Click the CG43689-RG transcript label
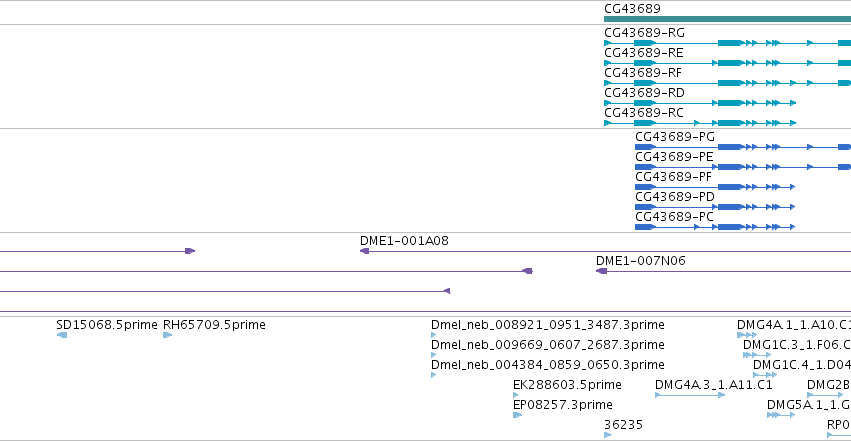 point(644,33)
